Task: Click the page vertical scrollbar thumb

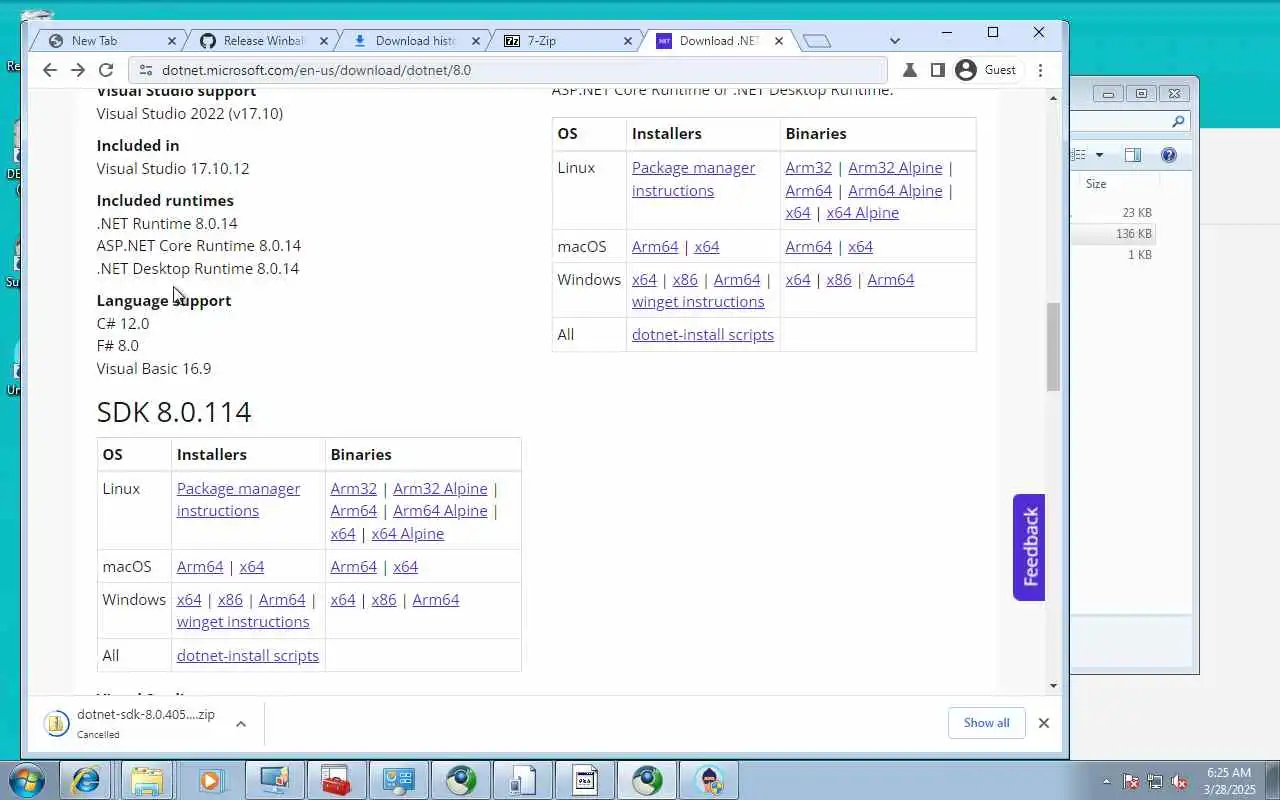Action: pyautogui.click(x=1053, y=346)
